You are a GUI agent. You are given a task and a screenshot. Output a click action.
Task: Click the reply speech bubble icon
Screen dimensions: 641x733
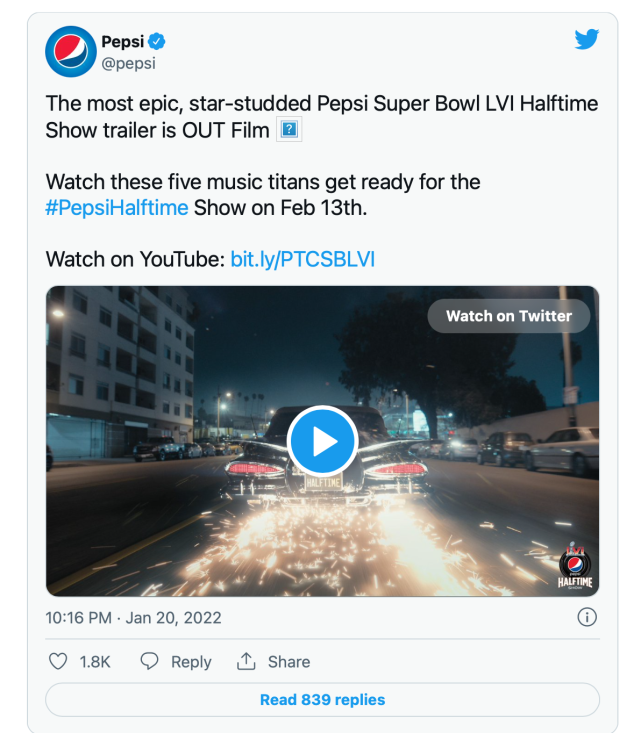149,662
